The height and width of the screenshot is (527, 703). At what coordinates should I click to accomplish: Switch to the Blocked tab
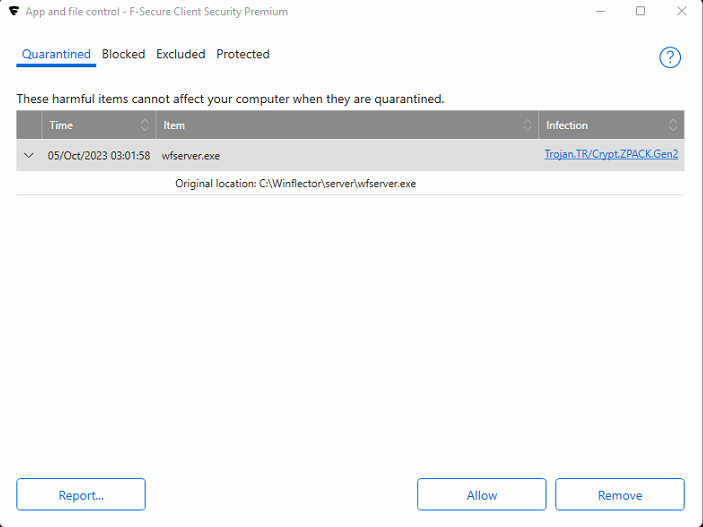123,54
